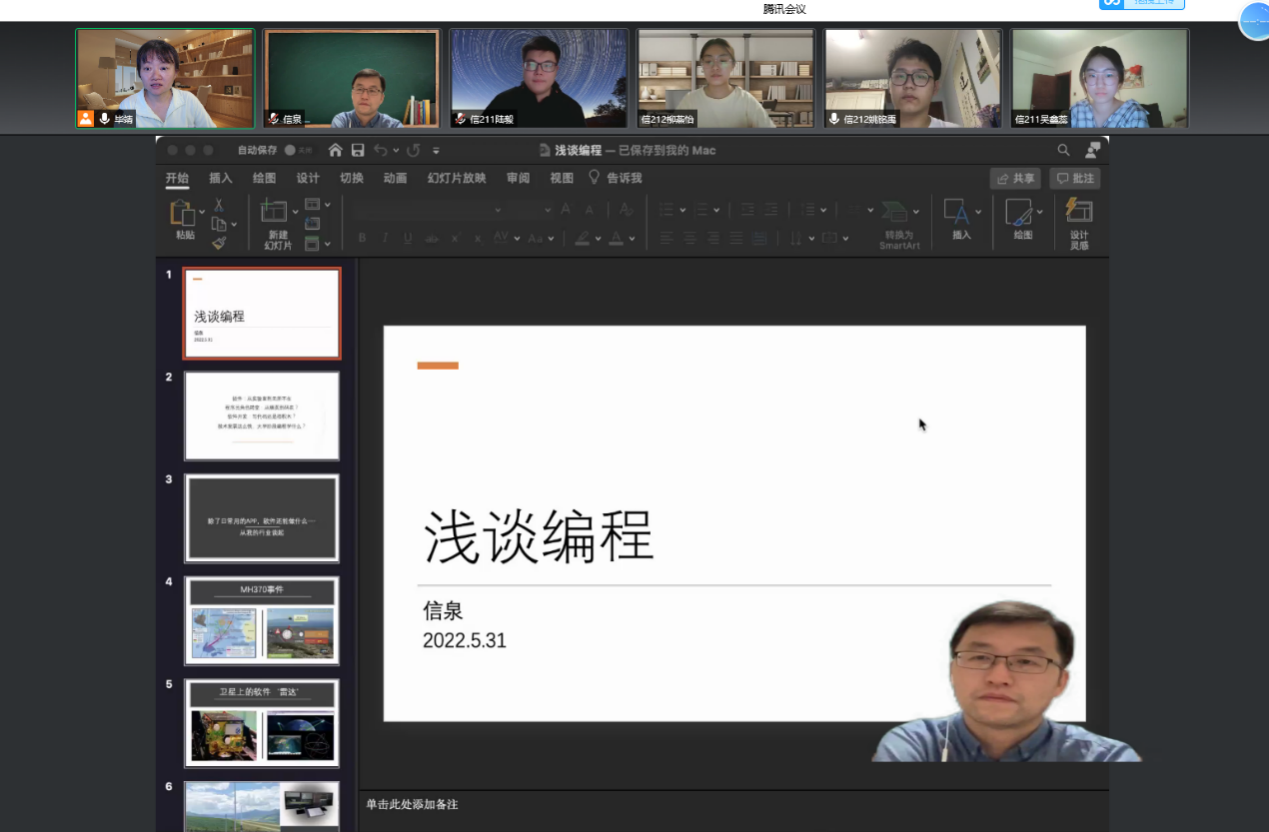
Task: Click the Home icon in title bar
Action: coord(335,150)
